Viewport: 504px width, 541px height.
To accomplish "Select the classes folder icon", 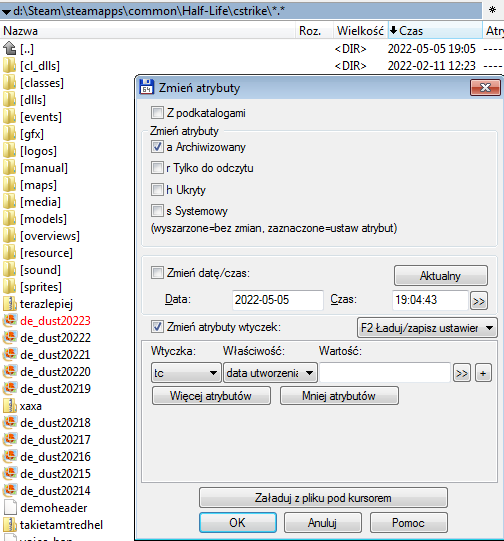I will click(10, 83).
